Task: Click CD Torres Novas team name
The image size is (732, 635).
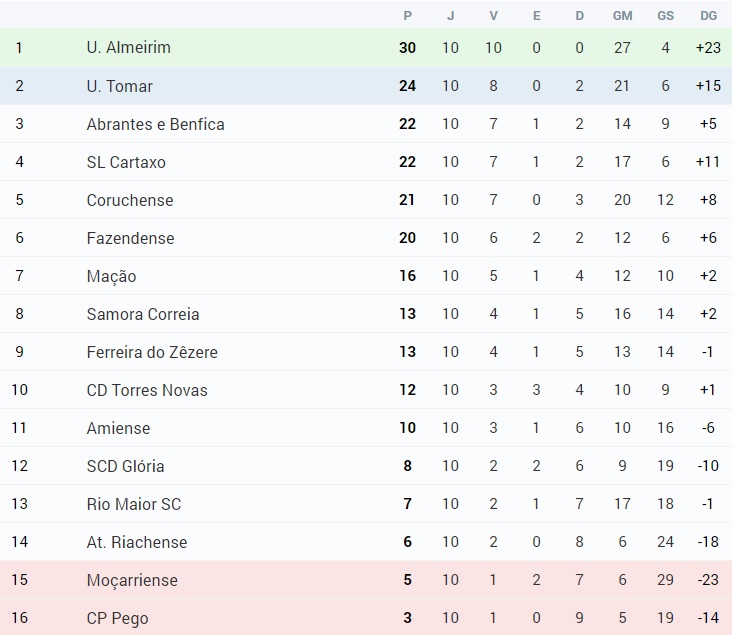Action: (147, 390)
